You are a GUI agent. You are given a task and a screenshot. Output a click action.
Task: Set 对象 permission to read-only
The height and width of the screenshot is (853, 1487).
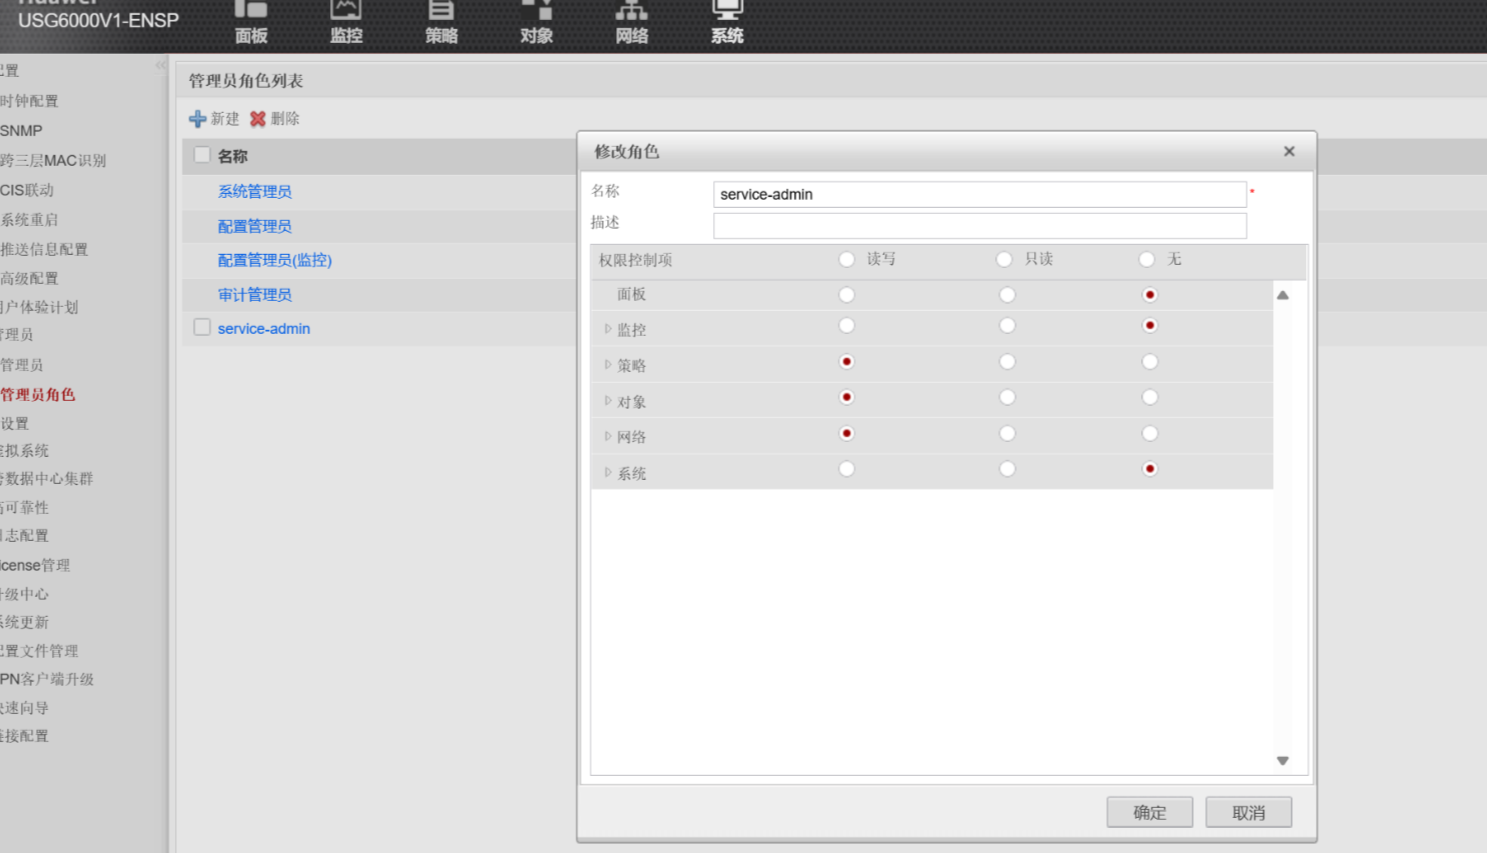point(1007,397)
